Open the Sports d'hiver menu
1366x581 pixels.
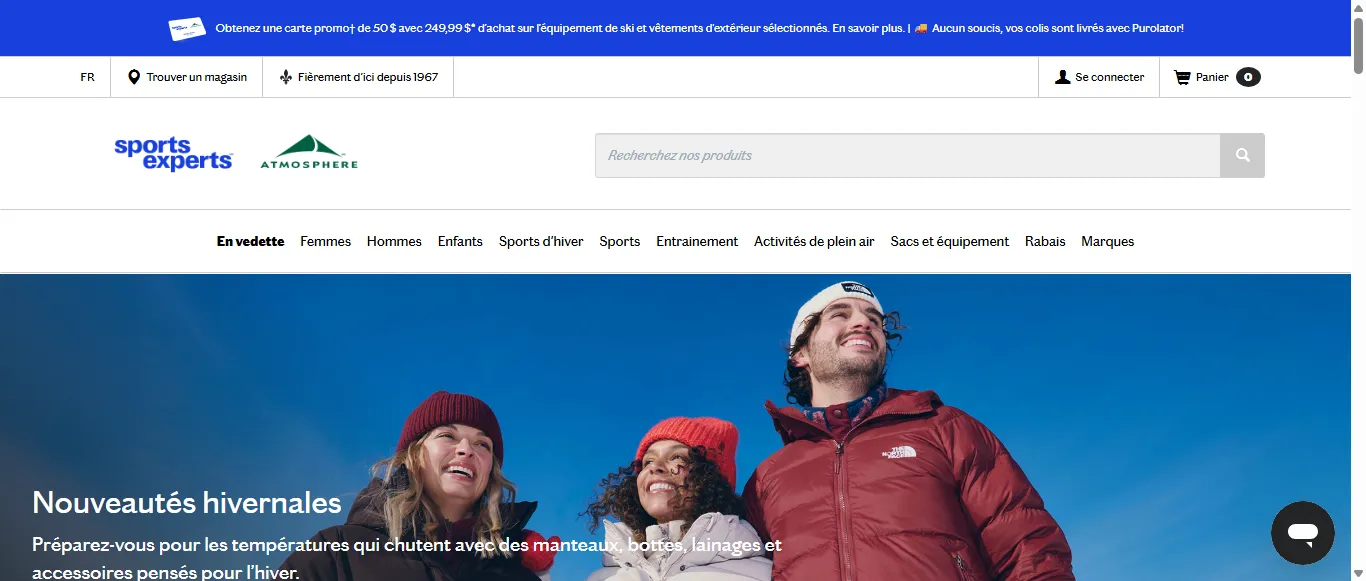pyautogui.click(x=541, y=241)
